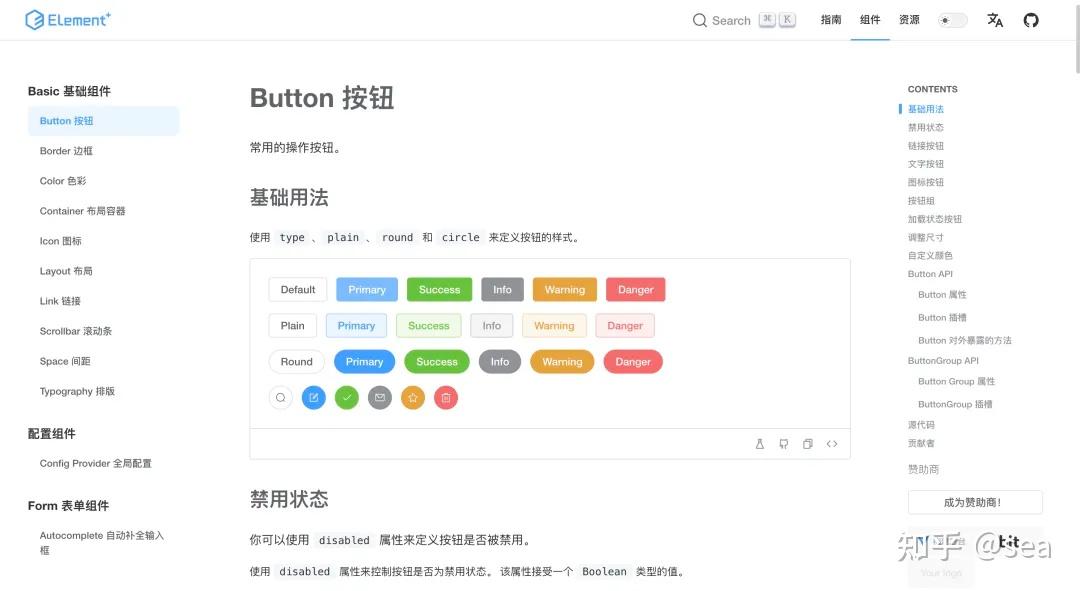Jump to 图标按钮 in contents
1080x591 pixels.
point(926,183)
